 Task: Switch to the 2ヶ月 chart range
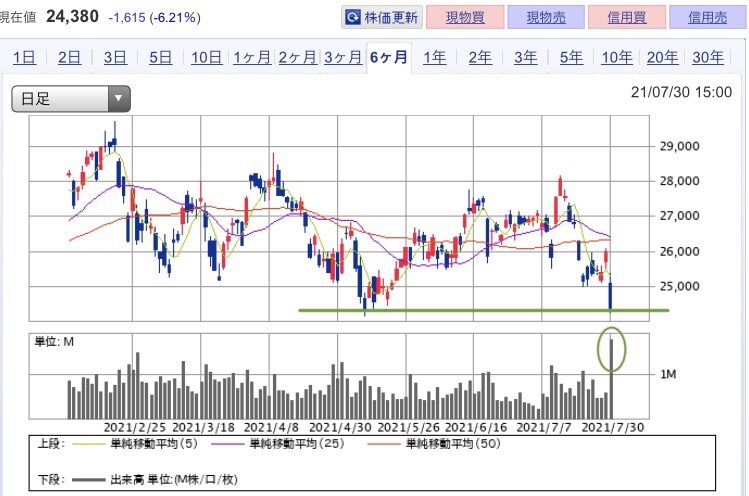pos(298,58)
